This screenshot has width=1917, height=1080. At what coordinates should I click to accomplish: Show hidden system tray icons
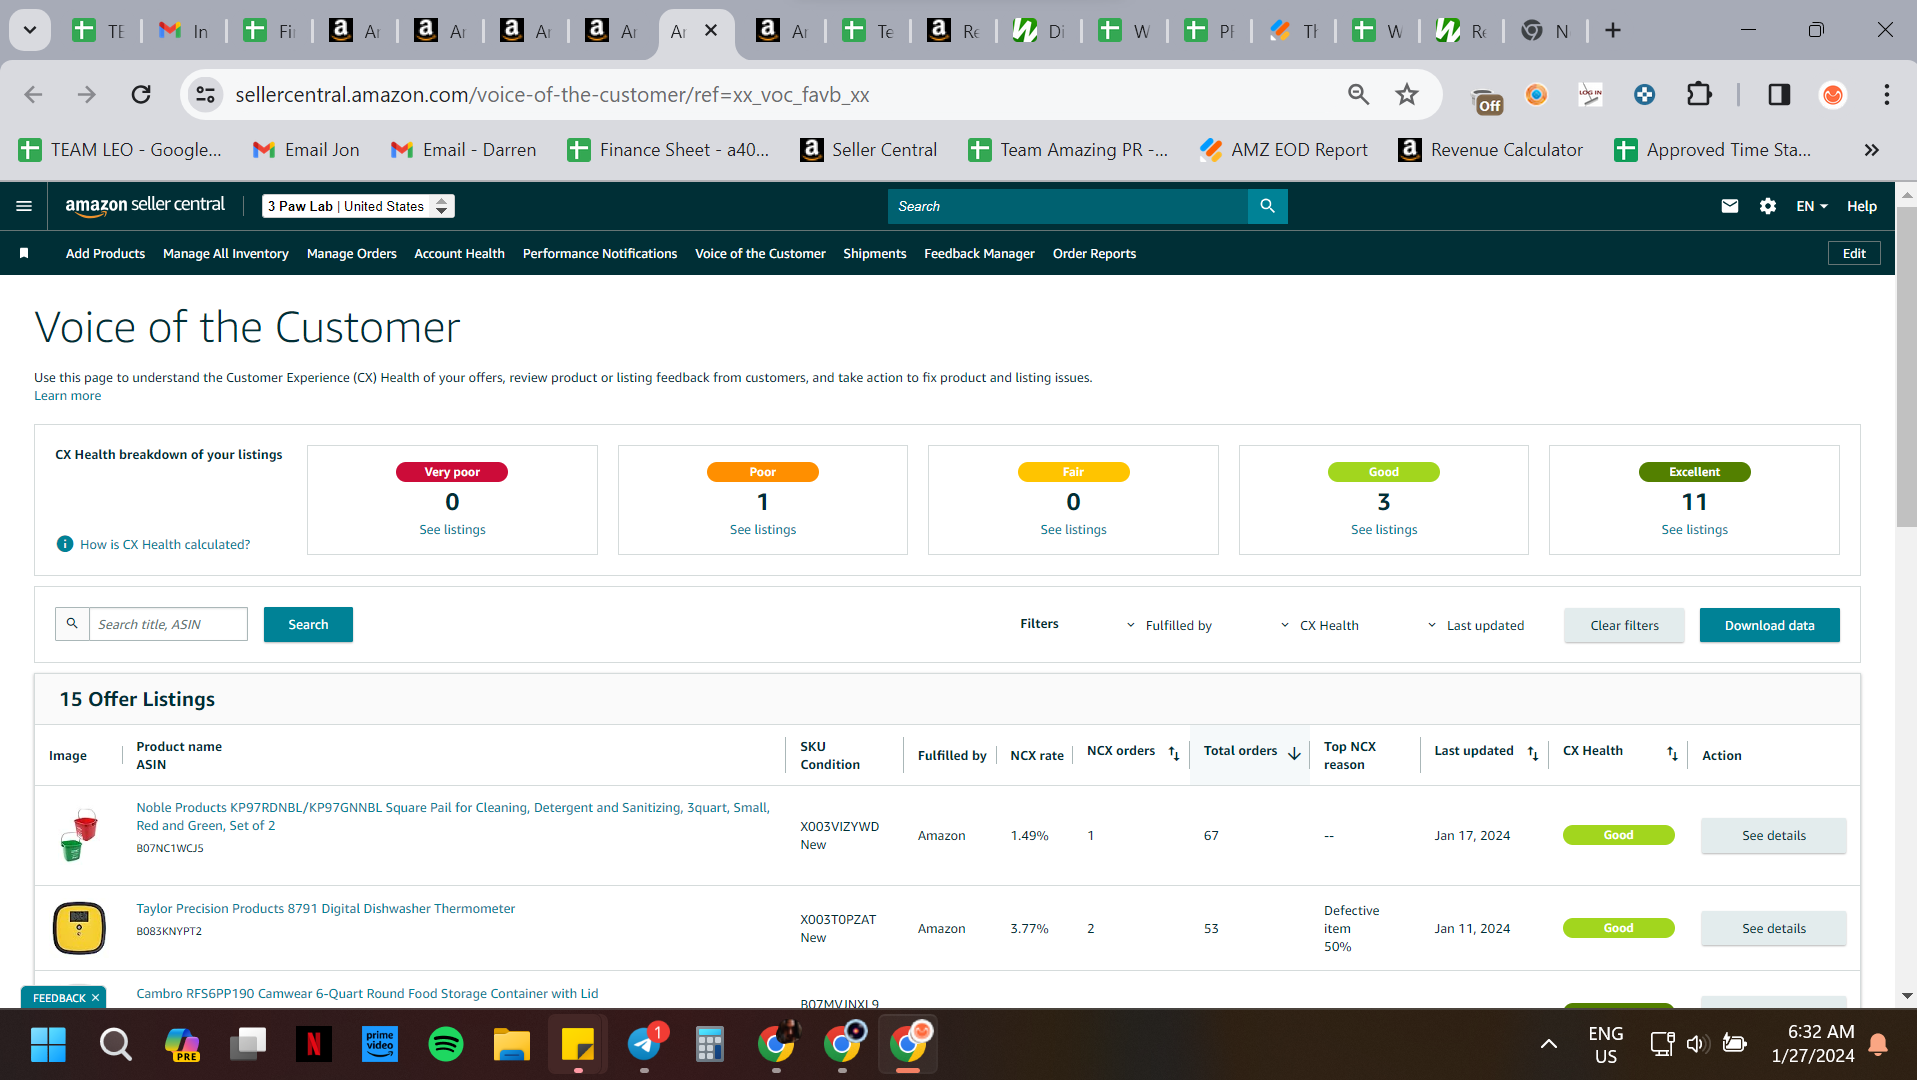pyautogui.click(x=1548, y=1045)
